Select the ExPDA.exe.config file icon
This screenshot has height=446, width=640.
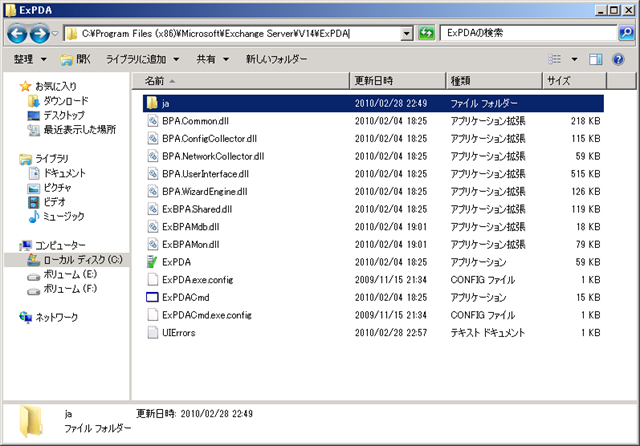tap(153, 280)
